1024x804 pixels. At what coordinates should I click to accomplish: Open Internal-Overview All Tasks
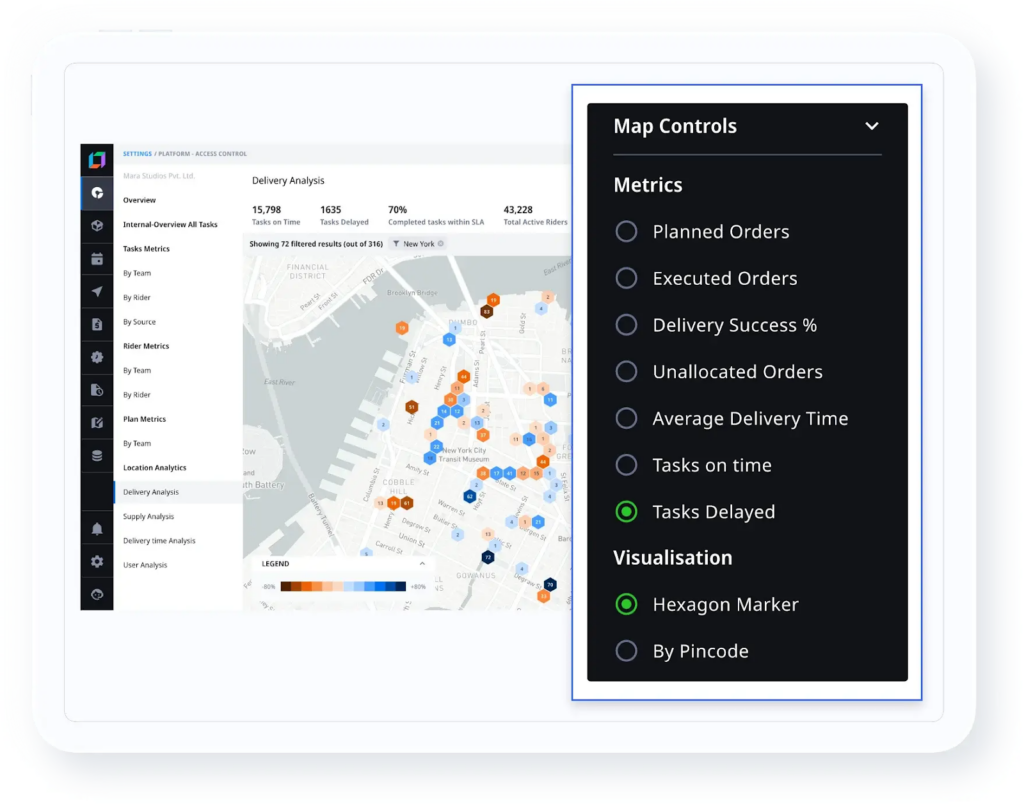tap(169, 224)
